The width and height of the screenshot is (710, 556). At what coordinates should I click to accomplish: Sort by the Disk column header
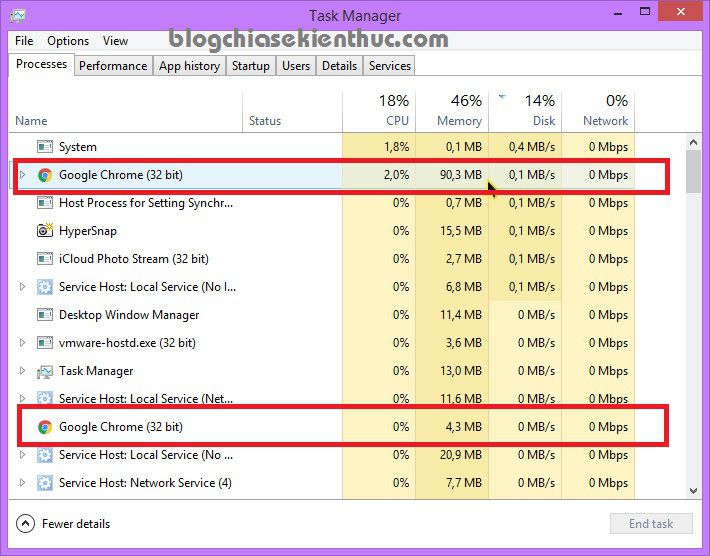[525, 110]
